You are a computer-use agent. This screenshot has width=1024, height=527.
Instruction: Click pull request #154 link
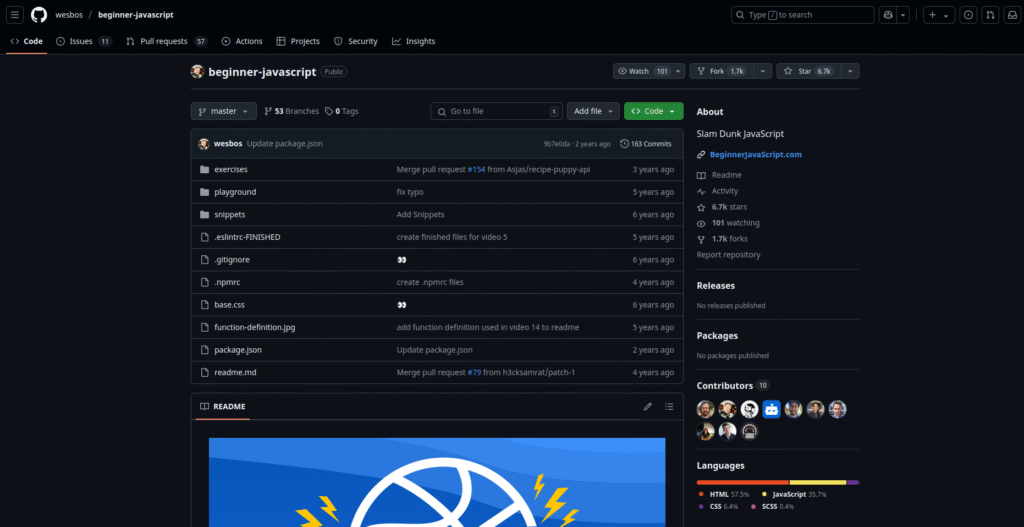[x=476, y=169]
